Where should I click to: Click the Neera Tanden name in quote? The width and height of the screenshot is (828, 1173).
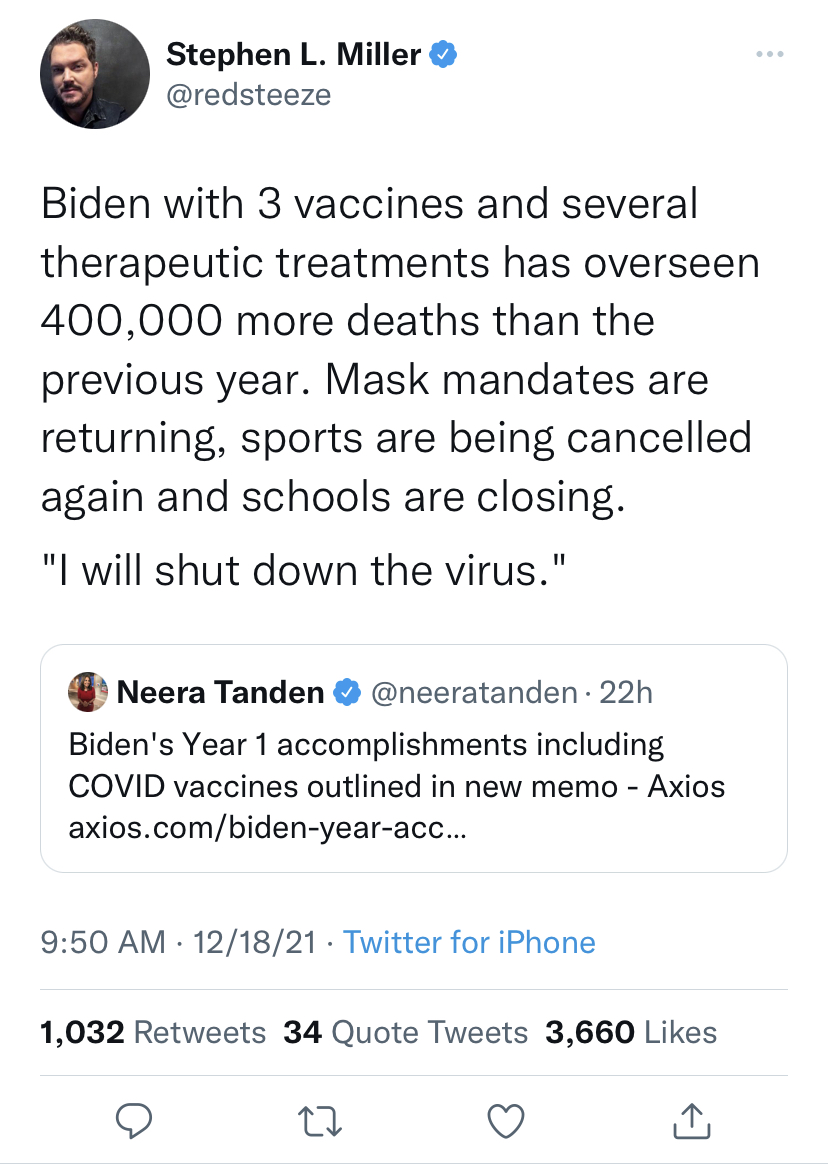click(x=220, y=692)
